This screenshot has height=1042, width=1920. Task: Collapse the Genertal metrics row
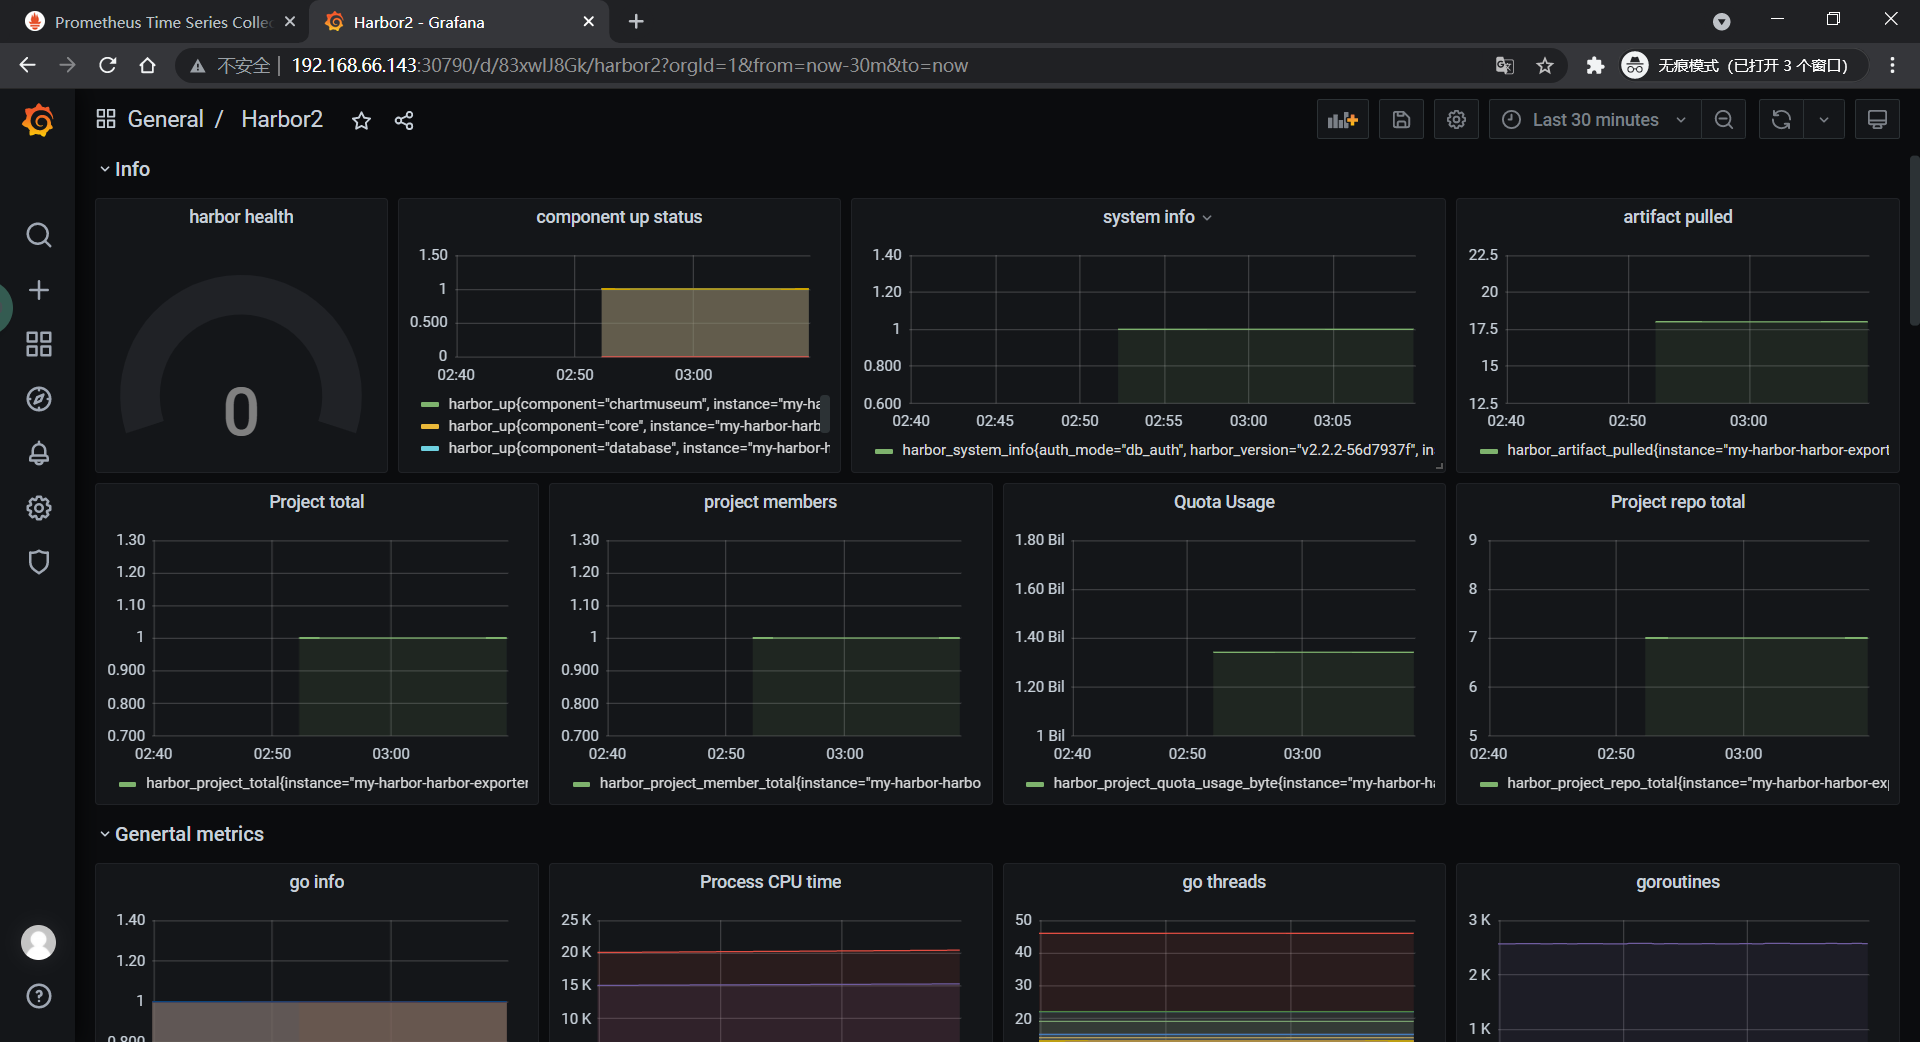pos(188,834)
